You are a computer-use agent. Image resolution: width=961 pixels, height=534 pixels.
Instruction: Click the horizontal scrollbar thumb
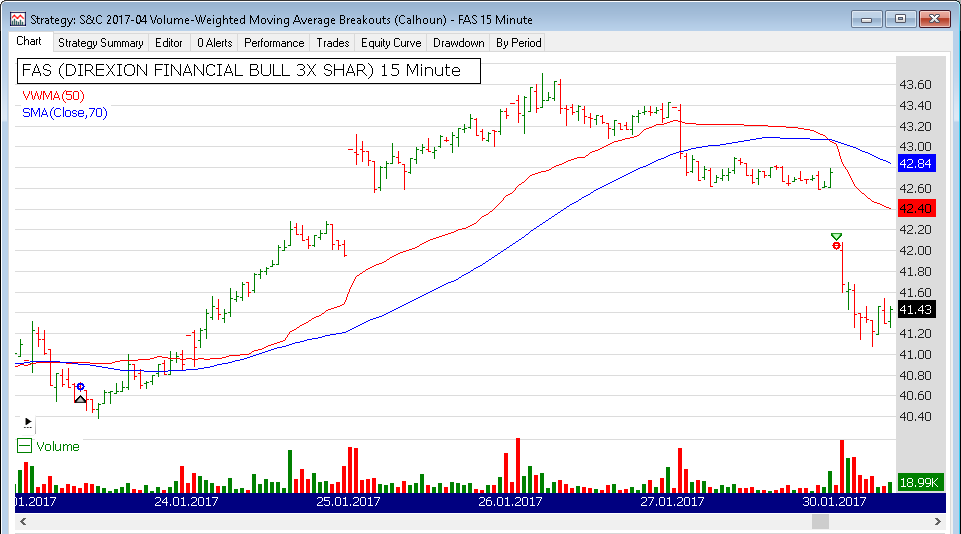(x=820, y=521)
